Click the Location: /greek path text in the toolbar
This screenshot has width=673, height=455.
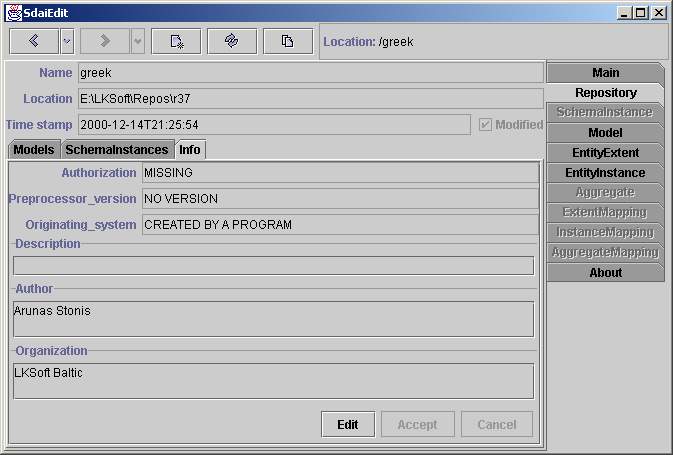tap(368, 42)
